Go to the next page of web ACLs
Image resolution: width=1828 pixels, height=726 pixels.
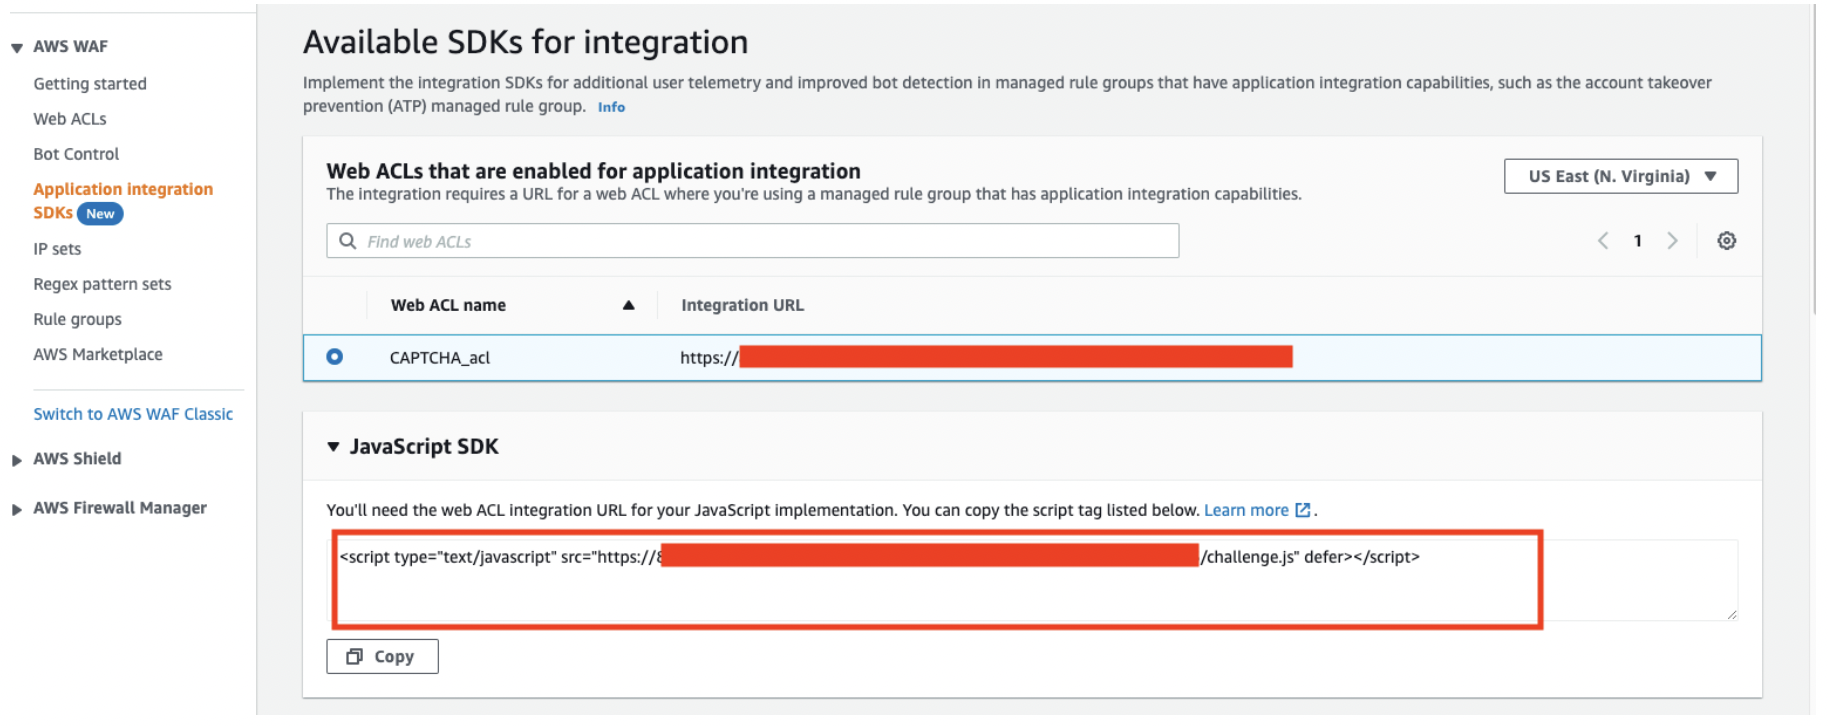[1672, 241]
